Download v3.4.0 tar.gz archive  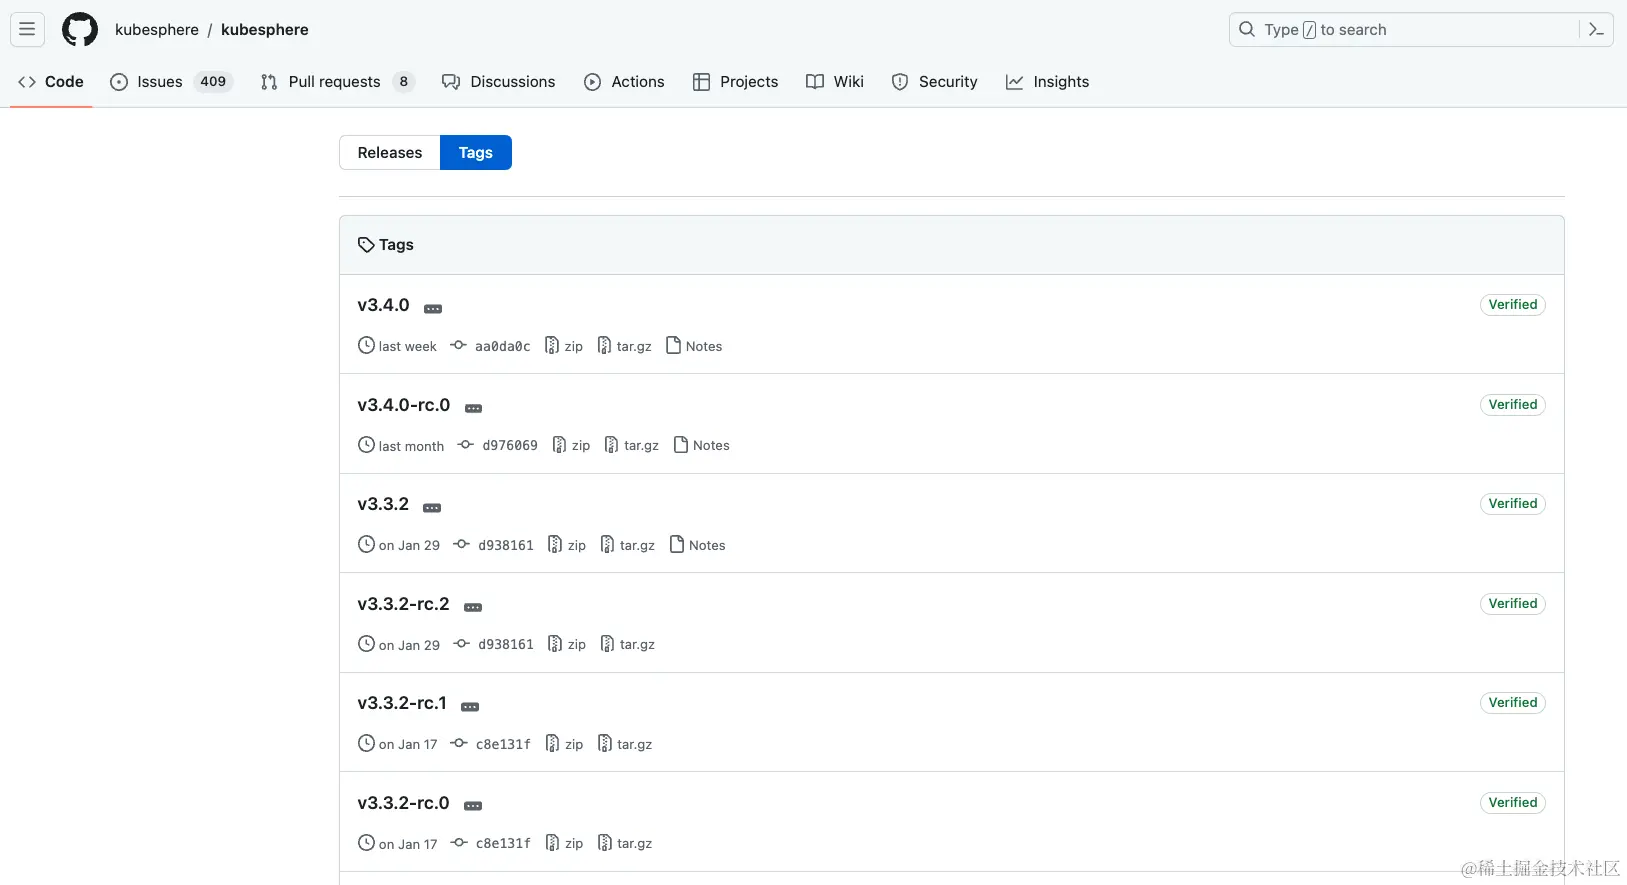tap(624, 346)
